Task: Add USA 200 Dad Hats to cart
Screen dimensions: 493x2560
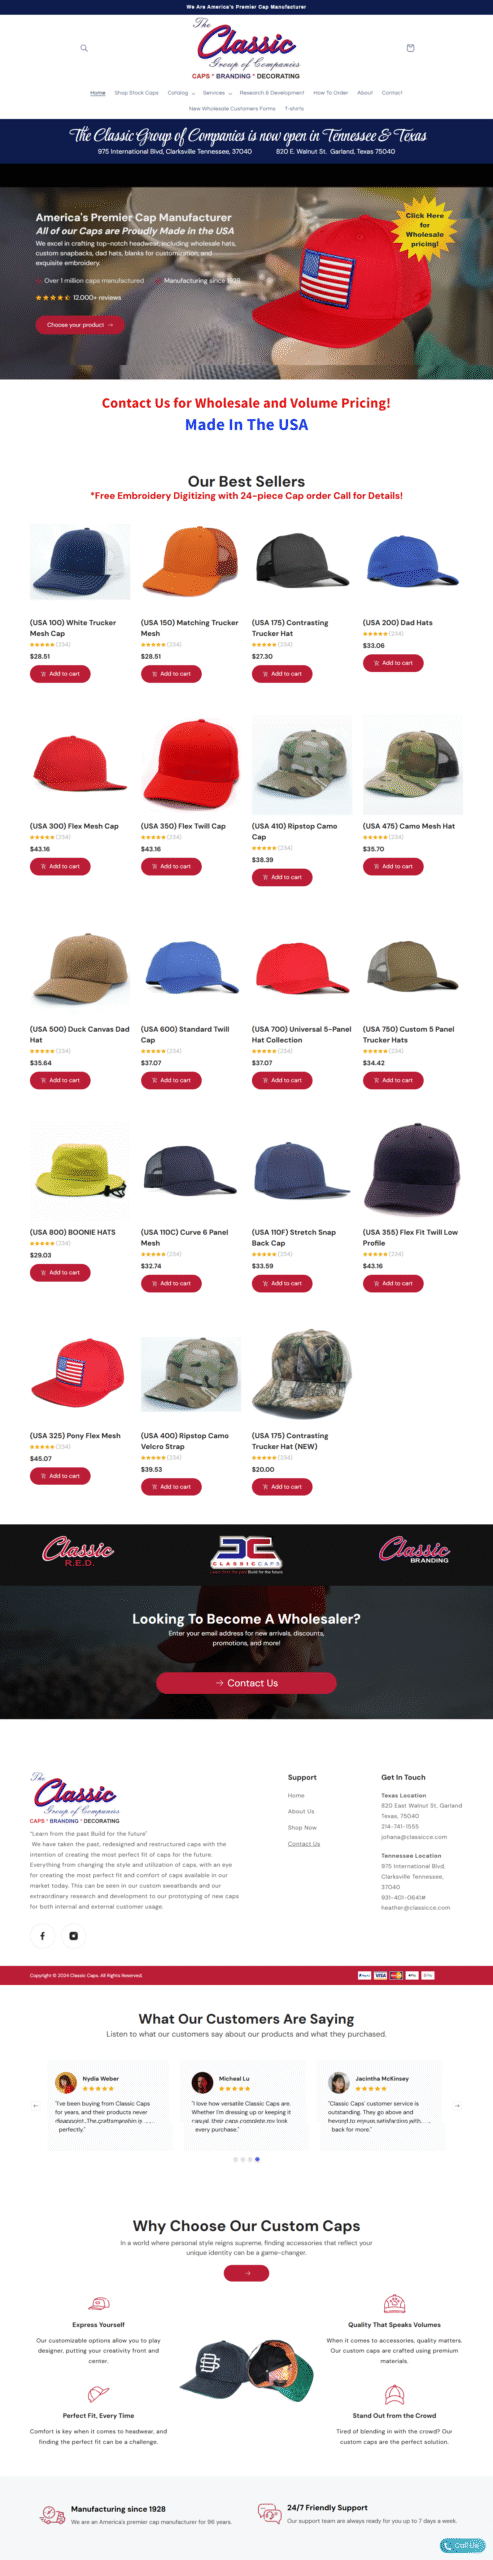Action: tap(393, 663)
